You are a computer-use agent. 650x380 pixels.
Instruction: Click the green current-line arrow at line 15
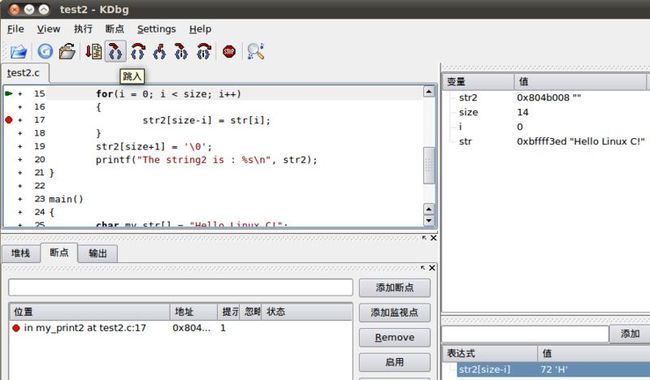(x=9, y=94)
